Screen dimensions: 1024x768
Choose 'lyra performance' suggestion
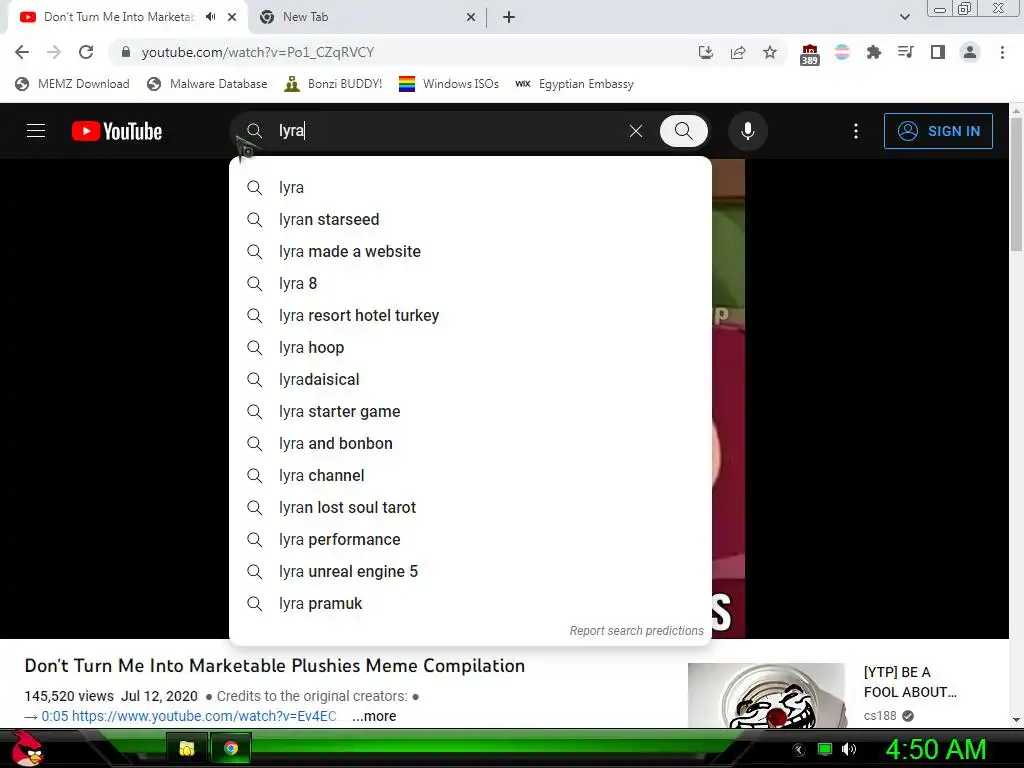coord(470,539)
